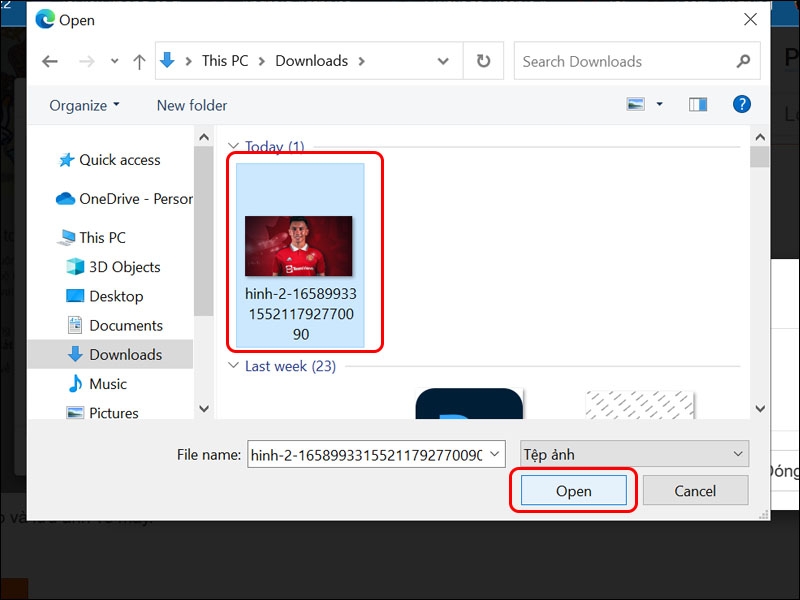This screenshot has height=600, width=800.
Task: Select Downloads in the address path
Action: (311, 61)
